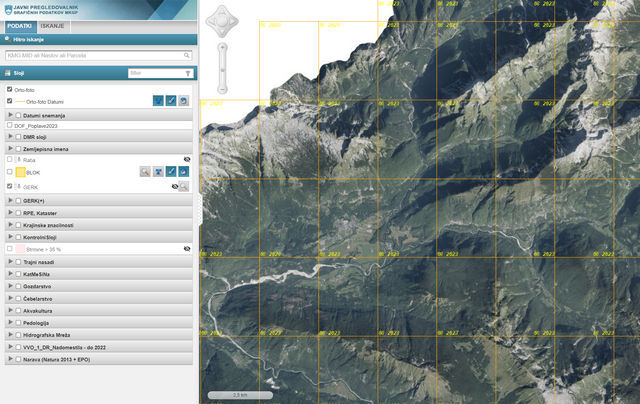
Task: Click the magnifier icon in BLOK row
Action: coord(145,172)
